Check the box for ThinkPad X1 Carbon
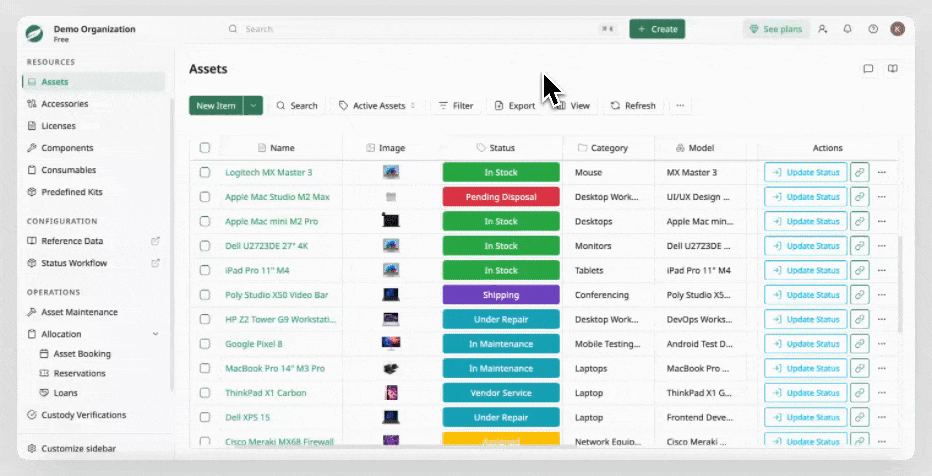 pyautogui.click(x=204, y=393)
